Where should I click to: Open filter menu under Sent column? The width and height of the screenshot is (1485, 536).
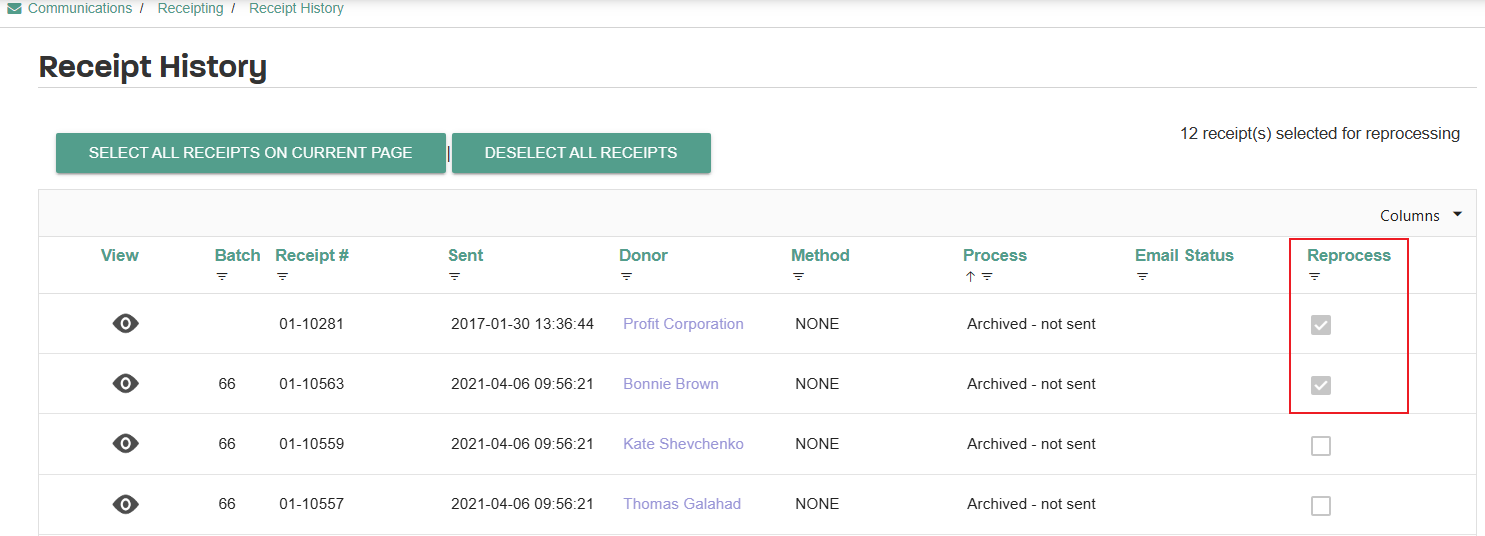tap(454, 277)
